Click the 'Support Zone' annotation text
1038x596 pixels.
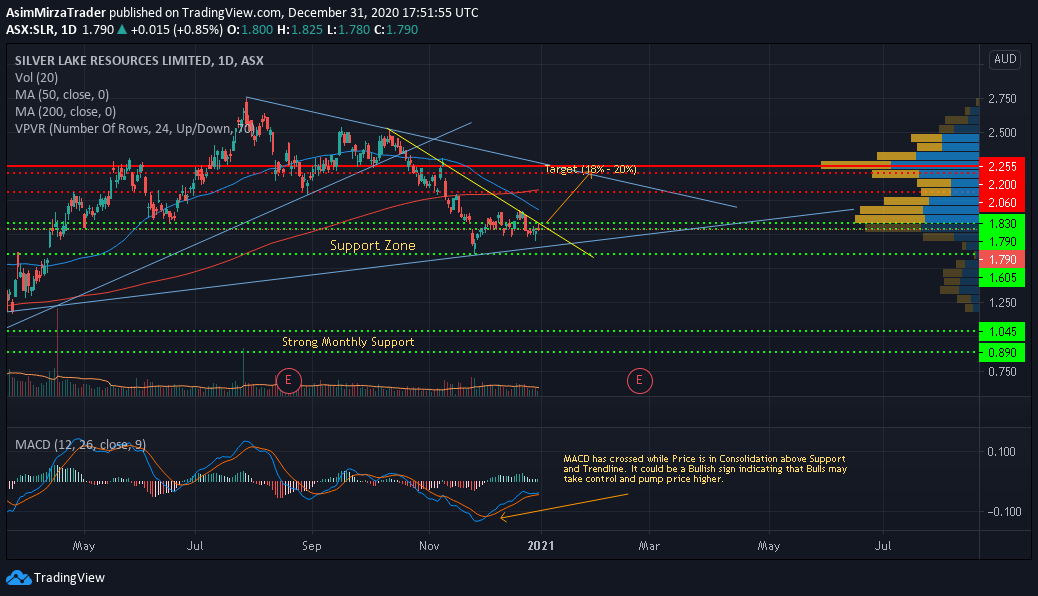pos(373,246)
